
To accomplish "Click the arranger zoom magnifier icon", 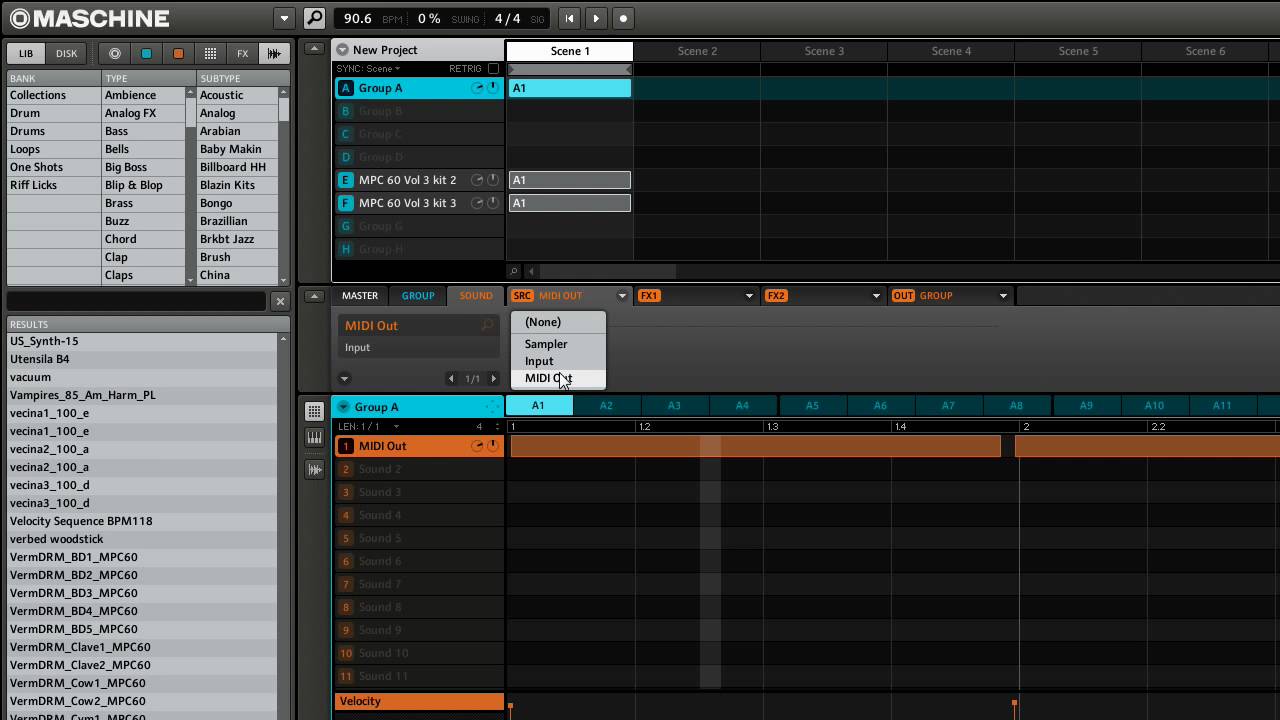I will [x=514, y=271].
